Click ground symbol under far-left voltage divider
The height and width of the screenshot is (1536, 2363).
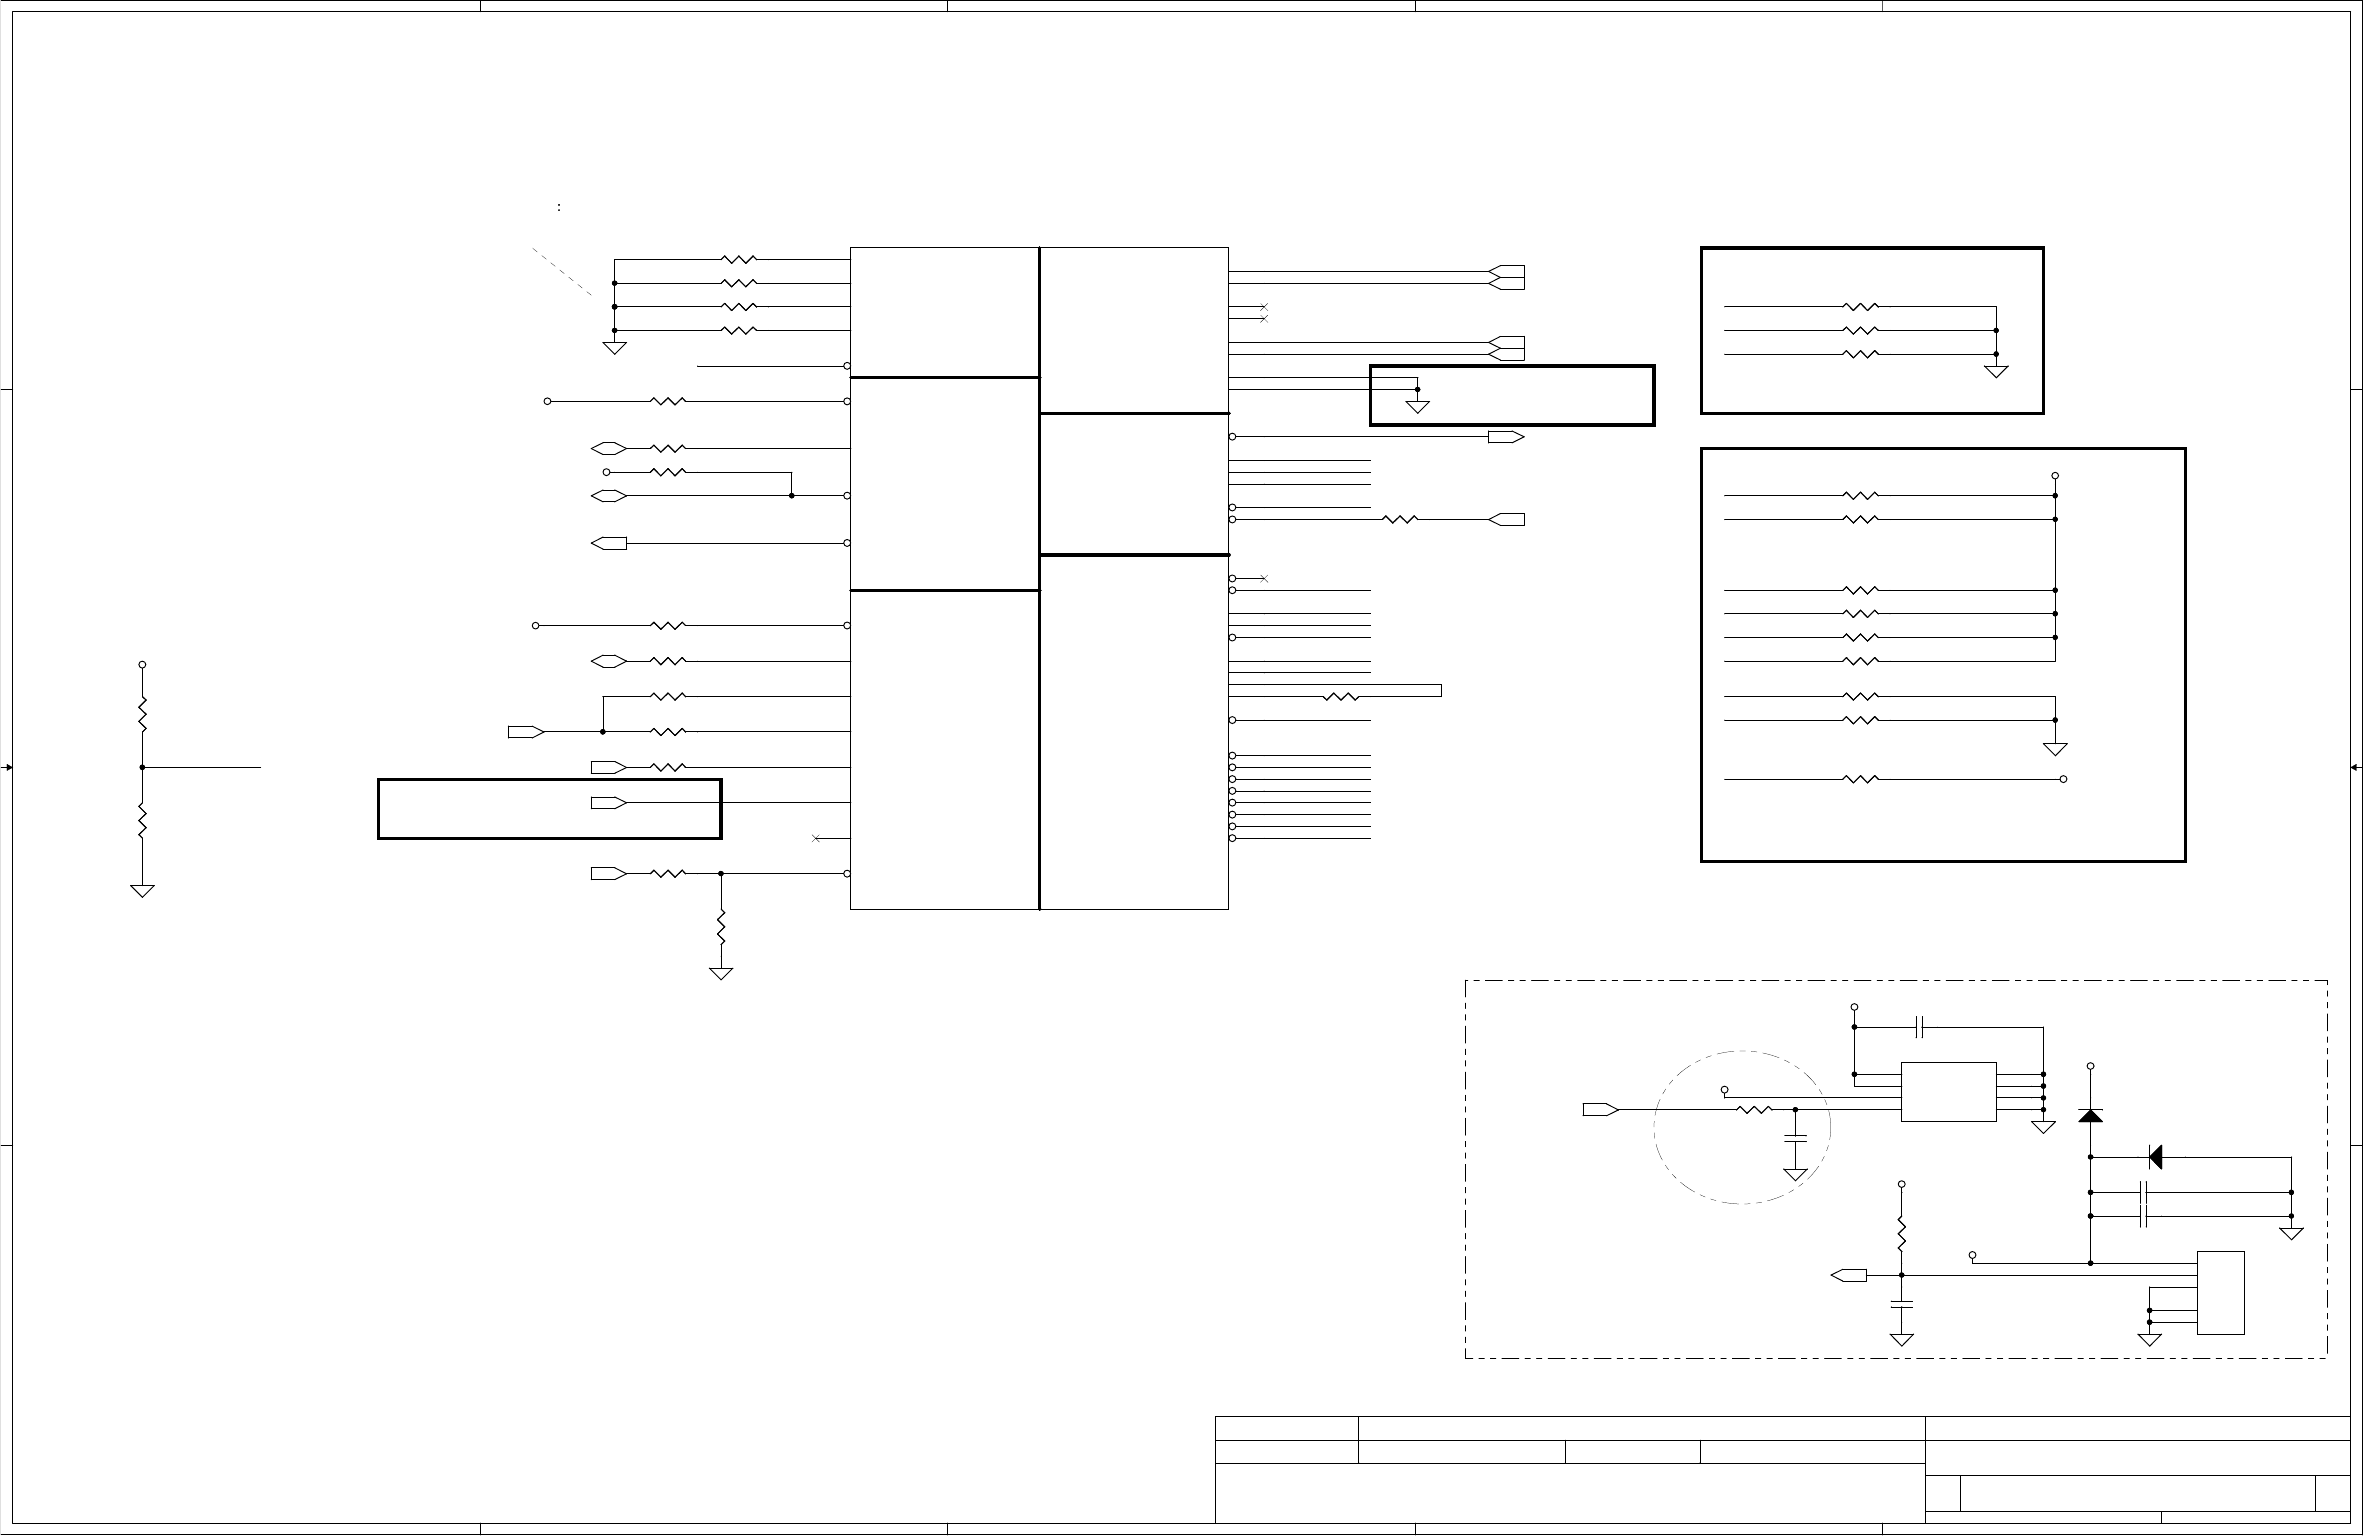click(x=143, y=890)
